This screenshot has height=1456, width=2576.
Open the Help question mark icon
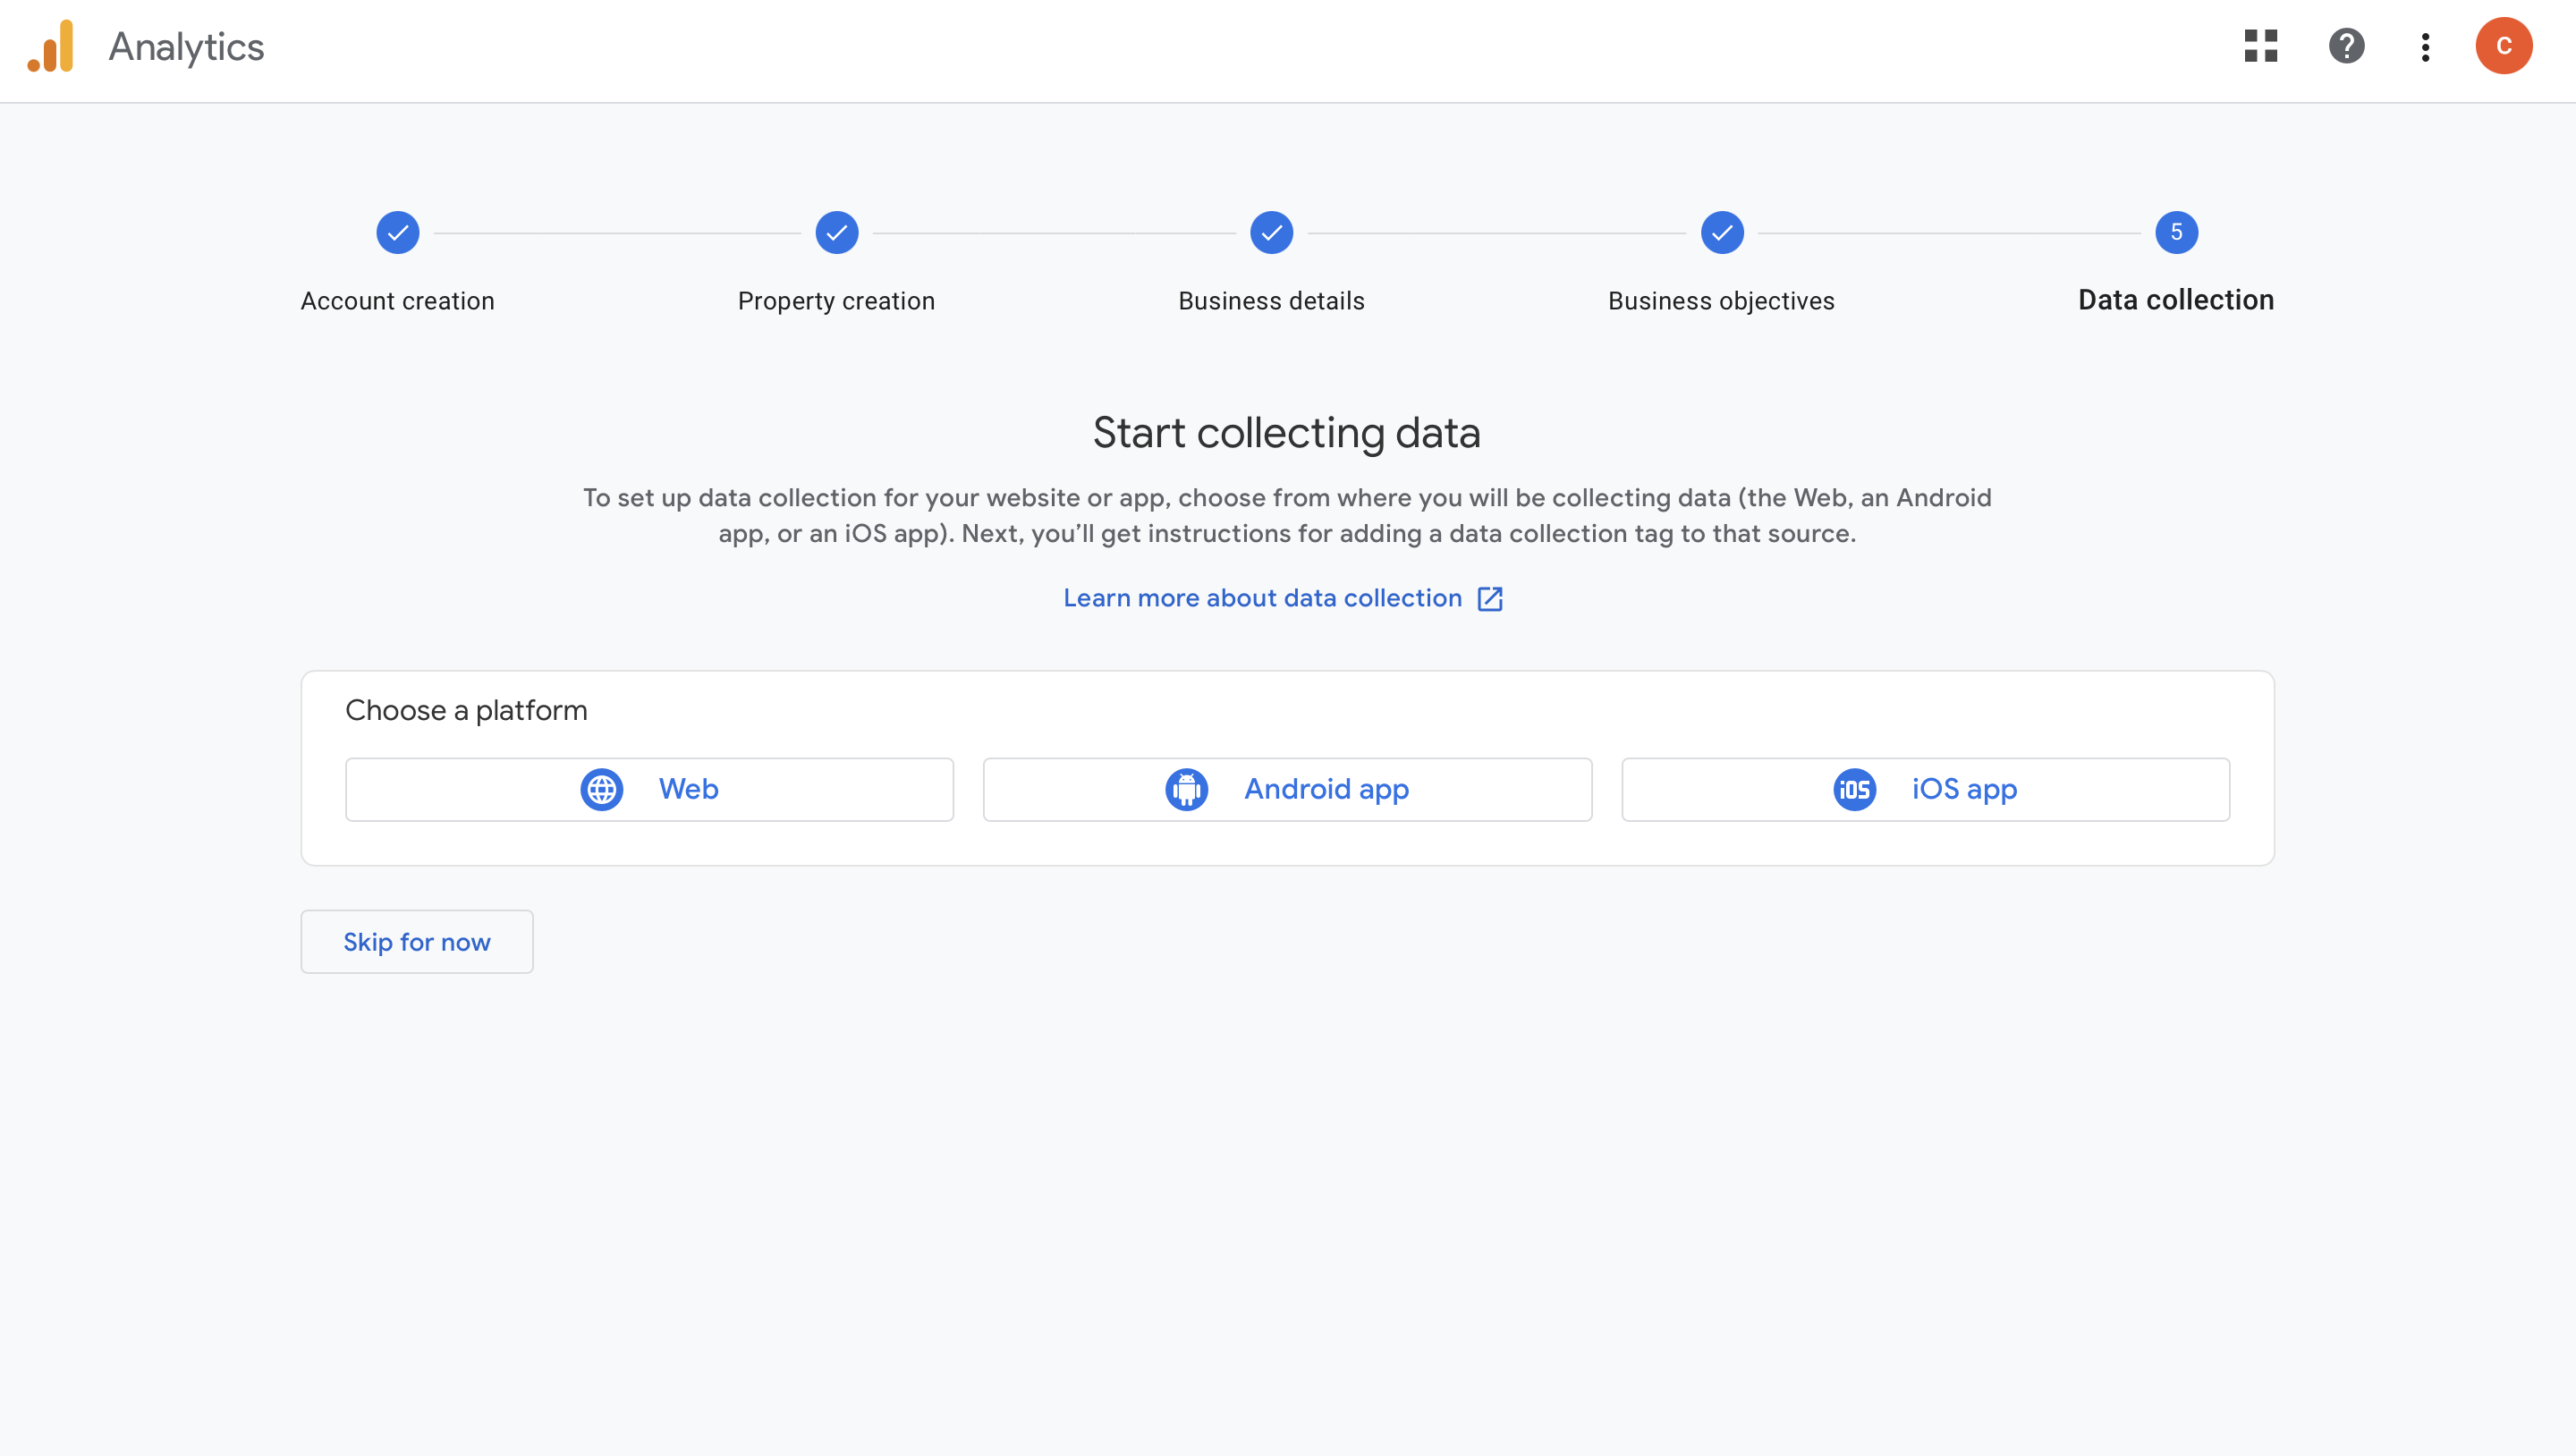(2346, 46)
